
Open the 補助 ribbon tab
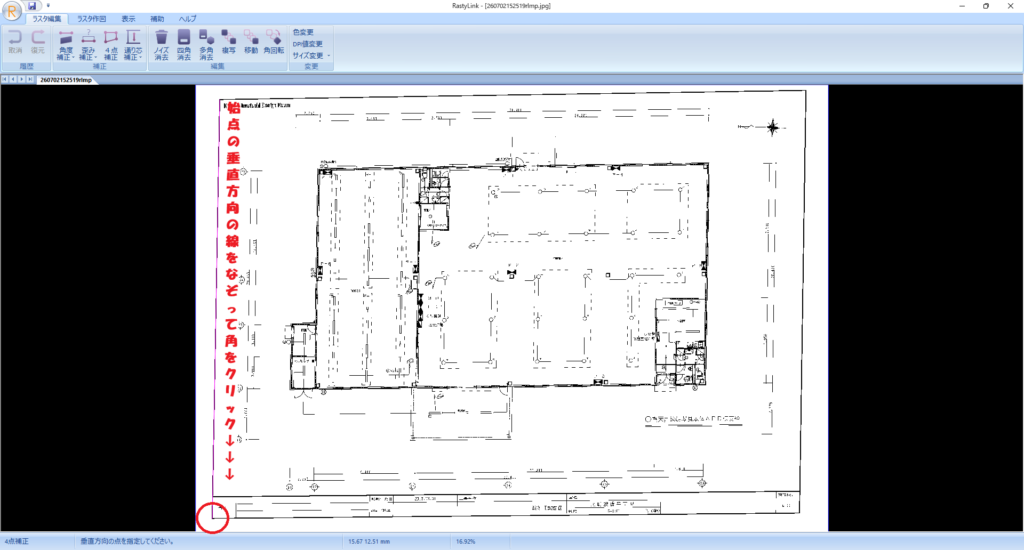(x=157, y=19)
